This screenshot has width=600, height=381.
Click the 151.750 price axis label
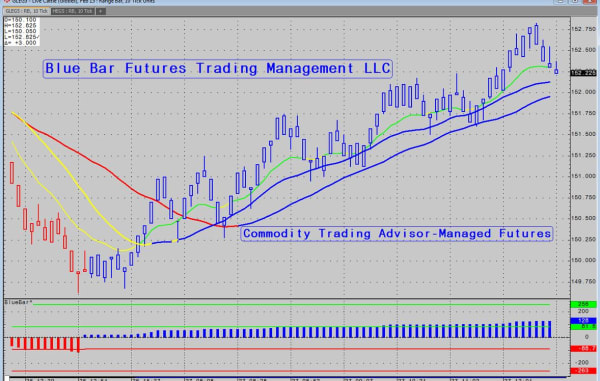(x=583, y=113)
